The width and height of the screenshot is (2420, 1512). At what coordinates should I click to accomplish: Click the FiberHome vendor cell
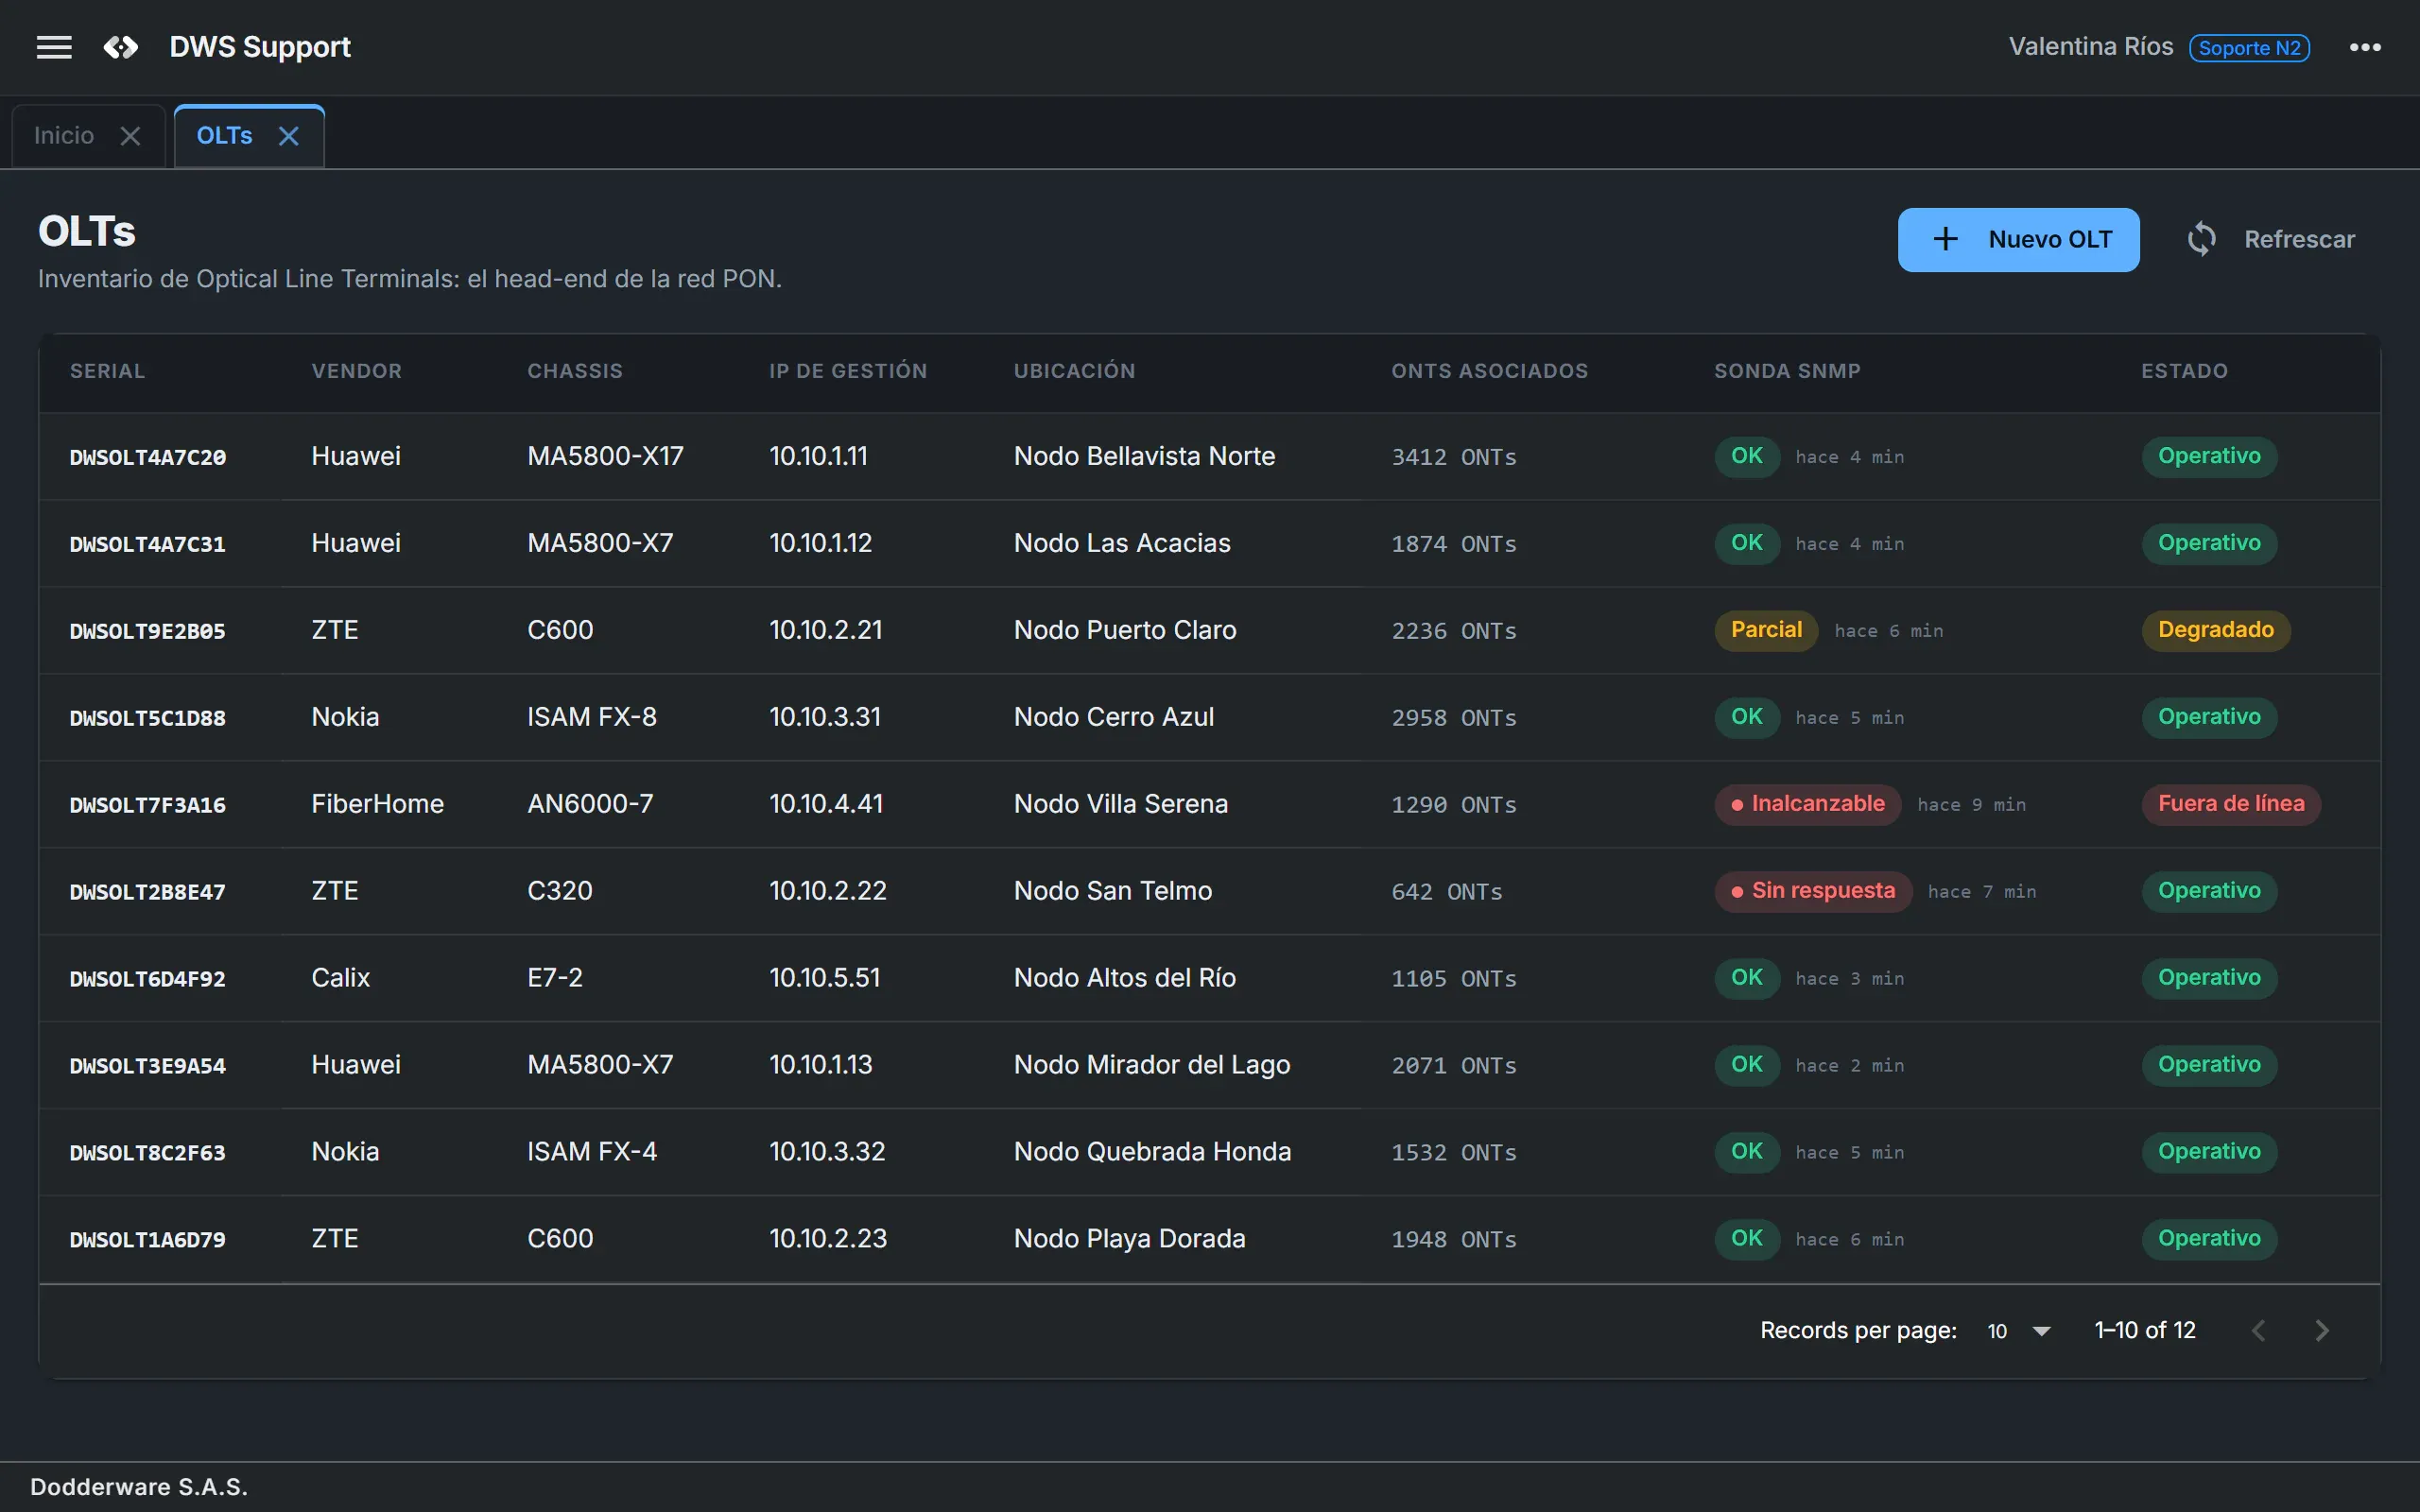pos(377,804)
